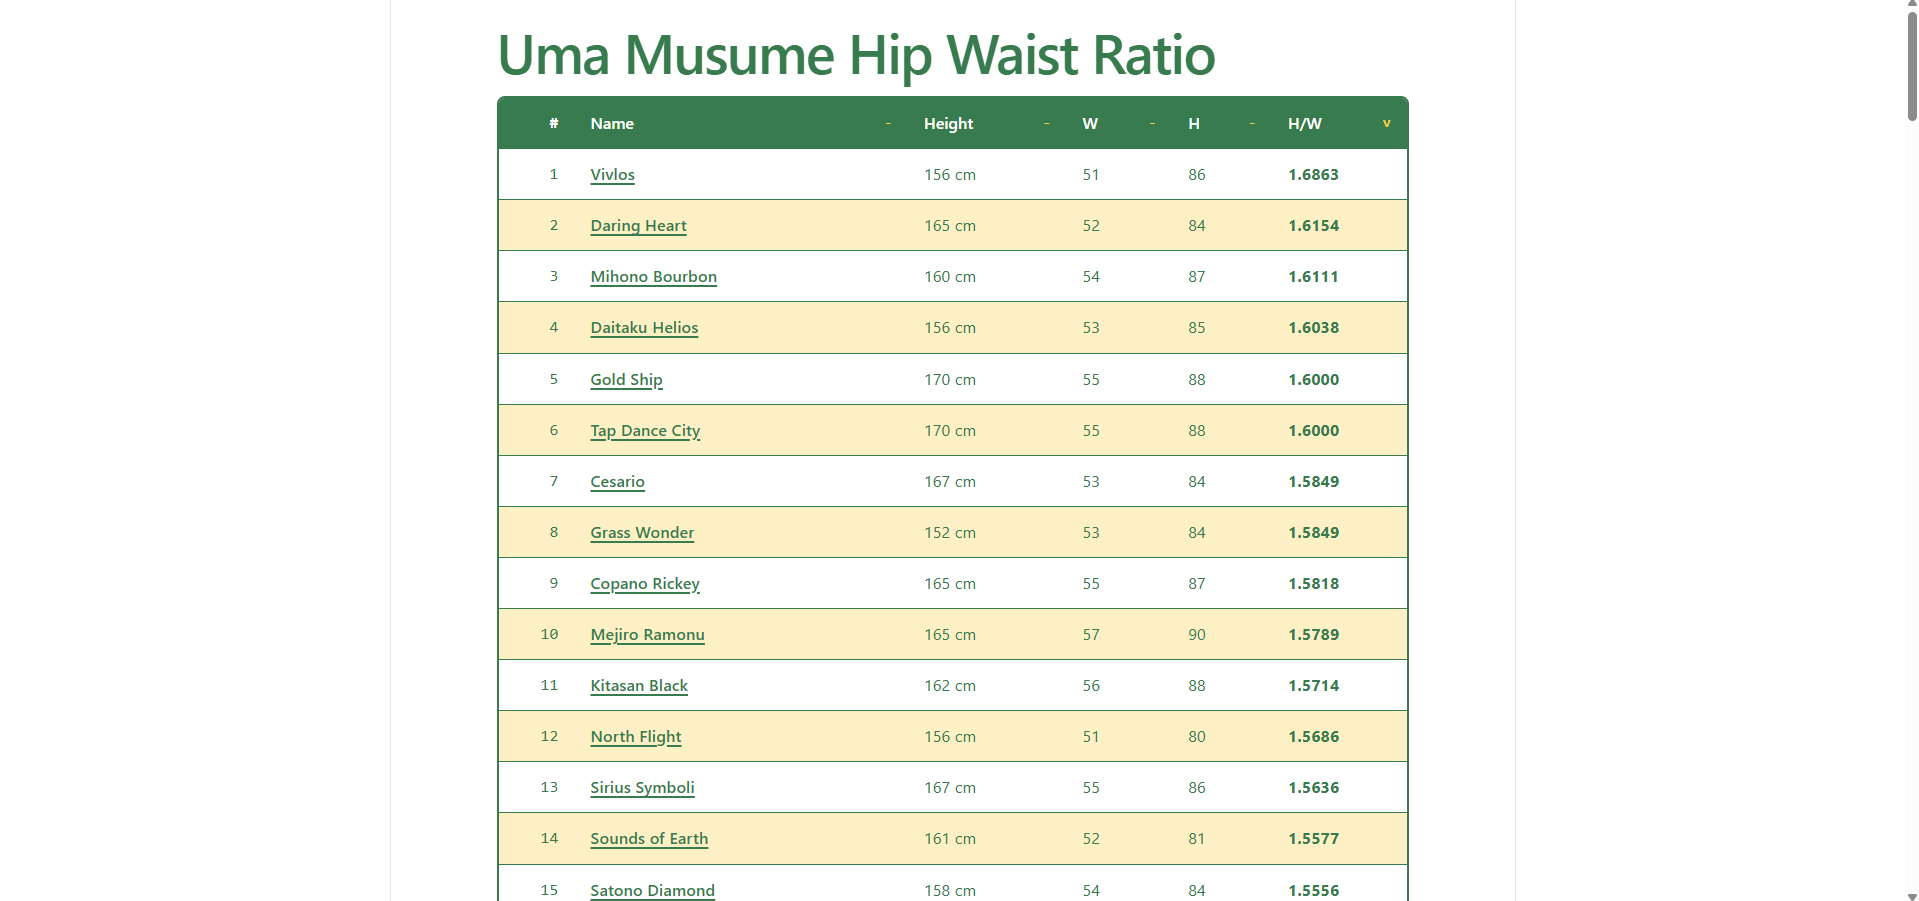Click the Height column sort indicator
Image resolution: width=1919 pixels, height=901 pixels.
point(1046,124)
